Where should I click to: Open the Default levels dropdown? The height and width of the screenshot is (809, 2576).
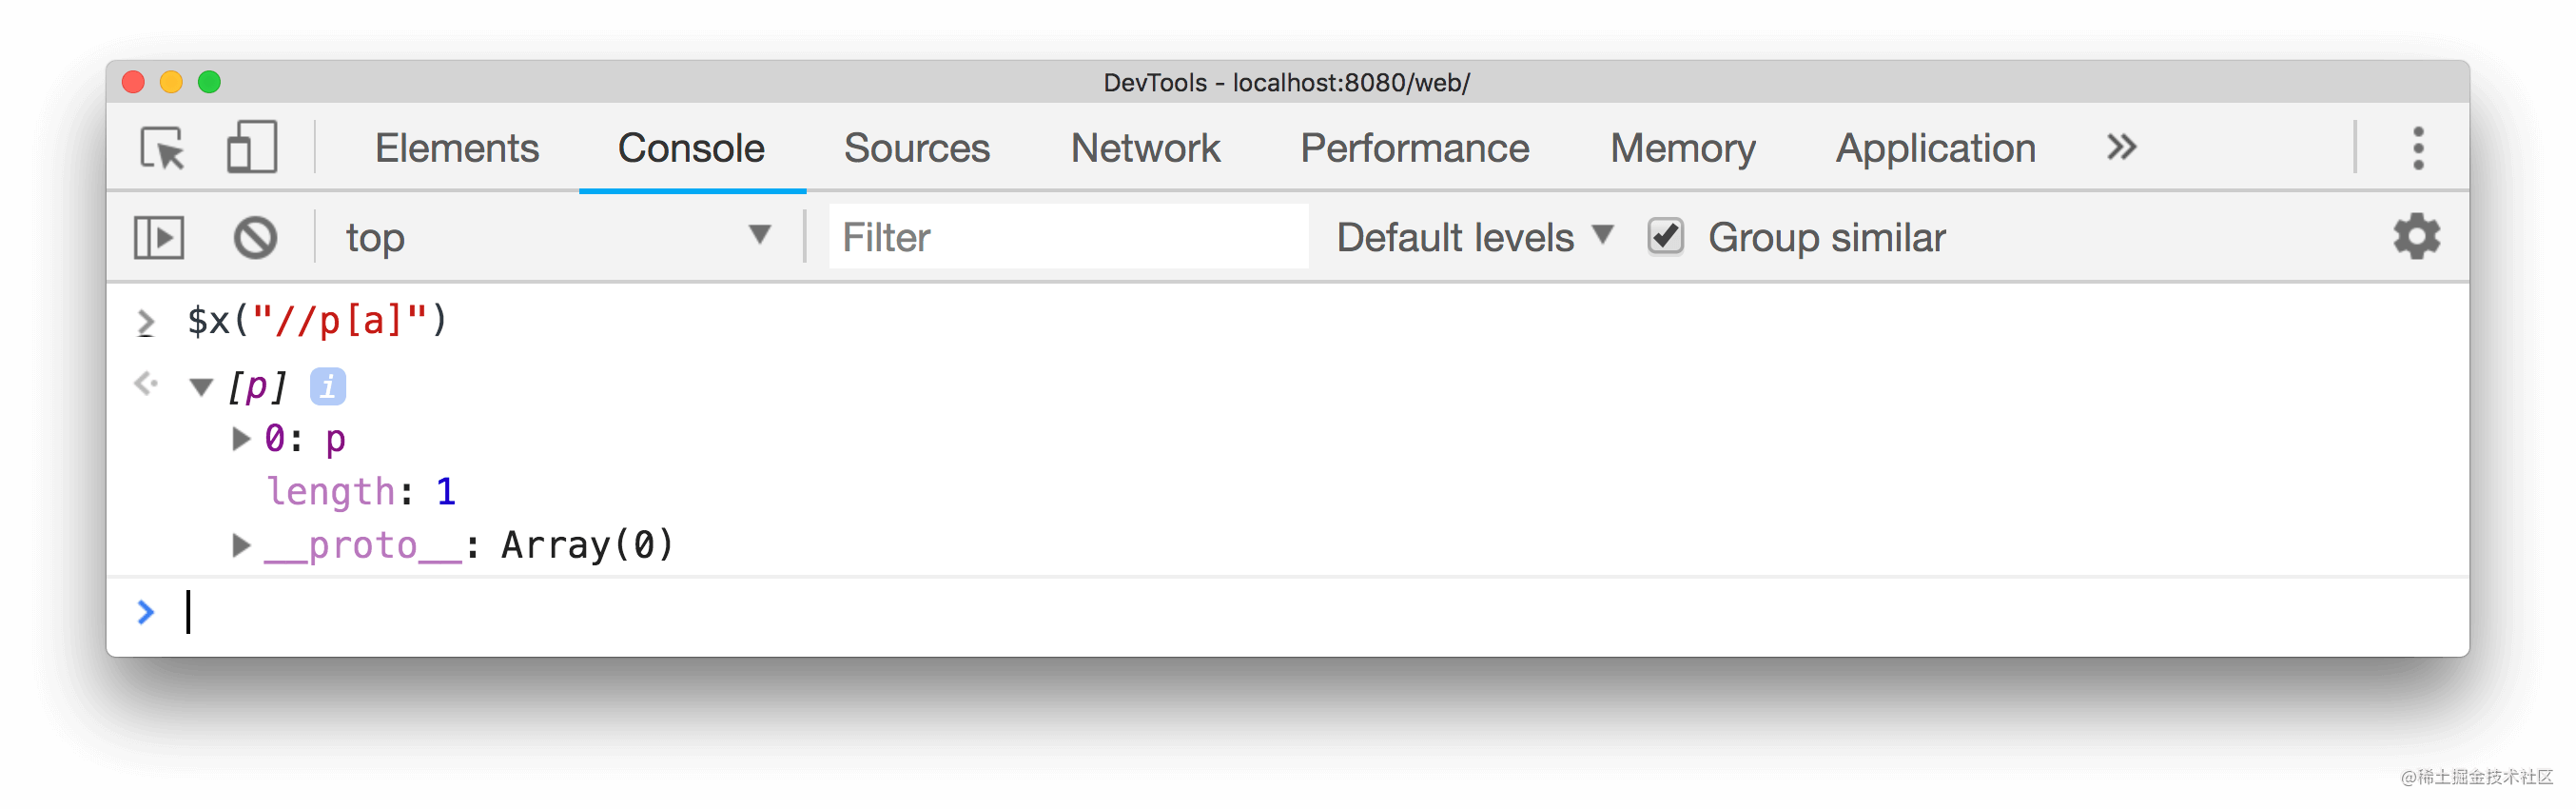click(x=1474, y=237)
